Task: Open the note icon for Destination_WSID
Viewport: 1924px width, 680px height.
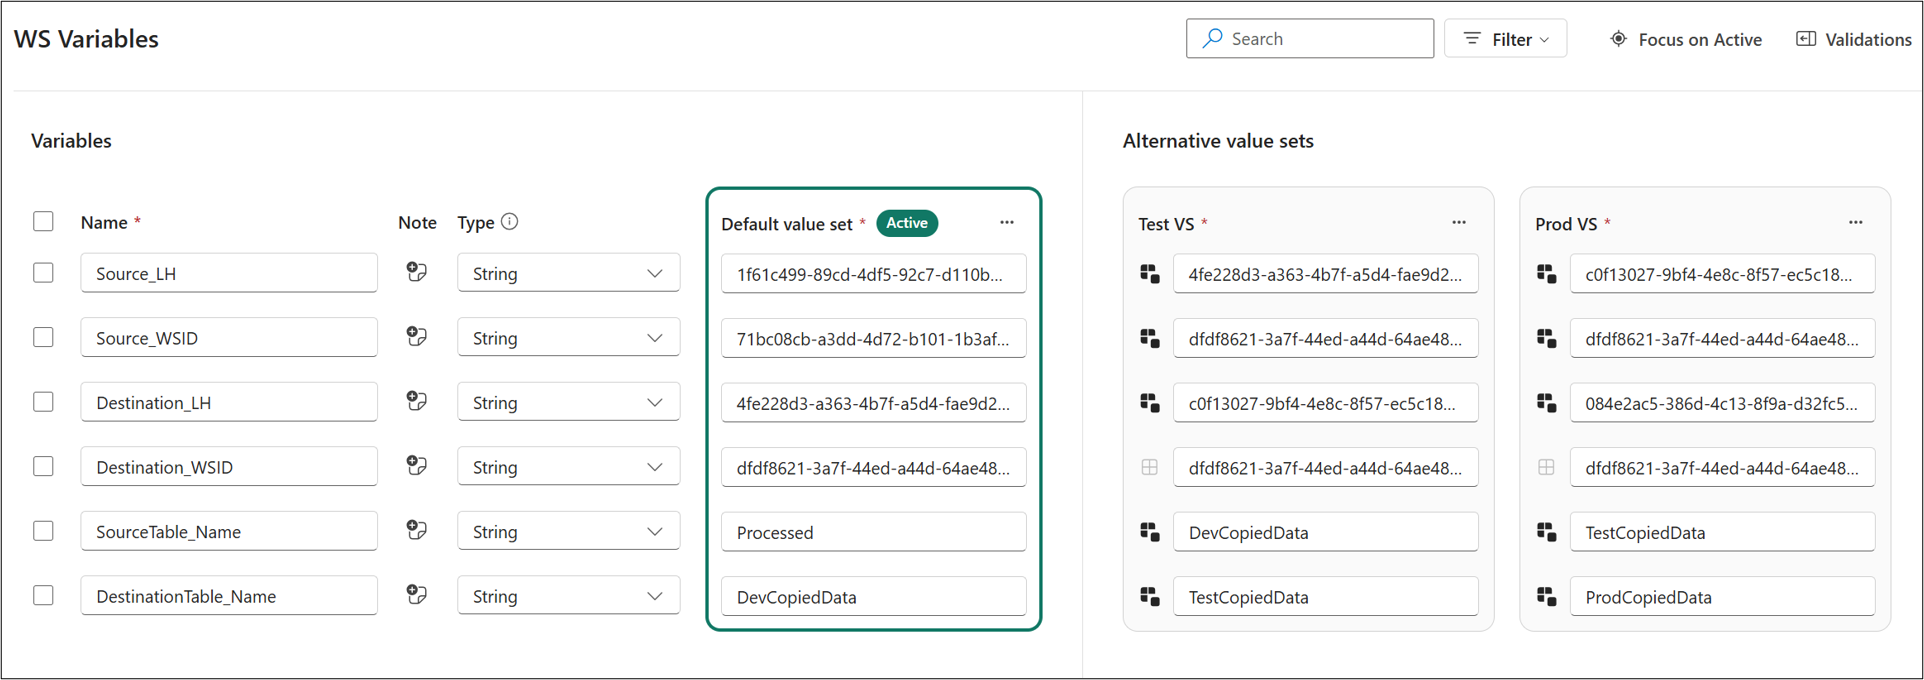Action: tap(417, 466)
